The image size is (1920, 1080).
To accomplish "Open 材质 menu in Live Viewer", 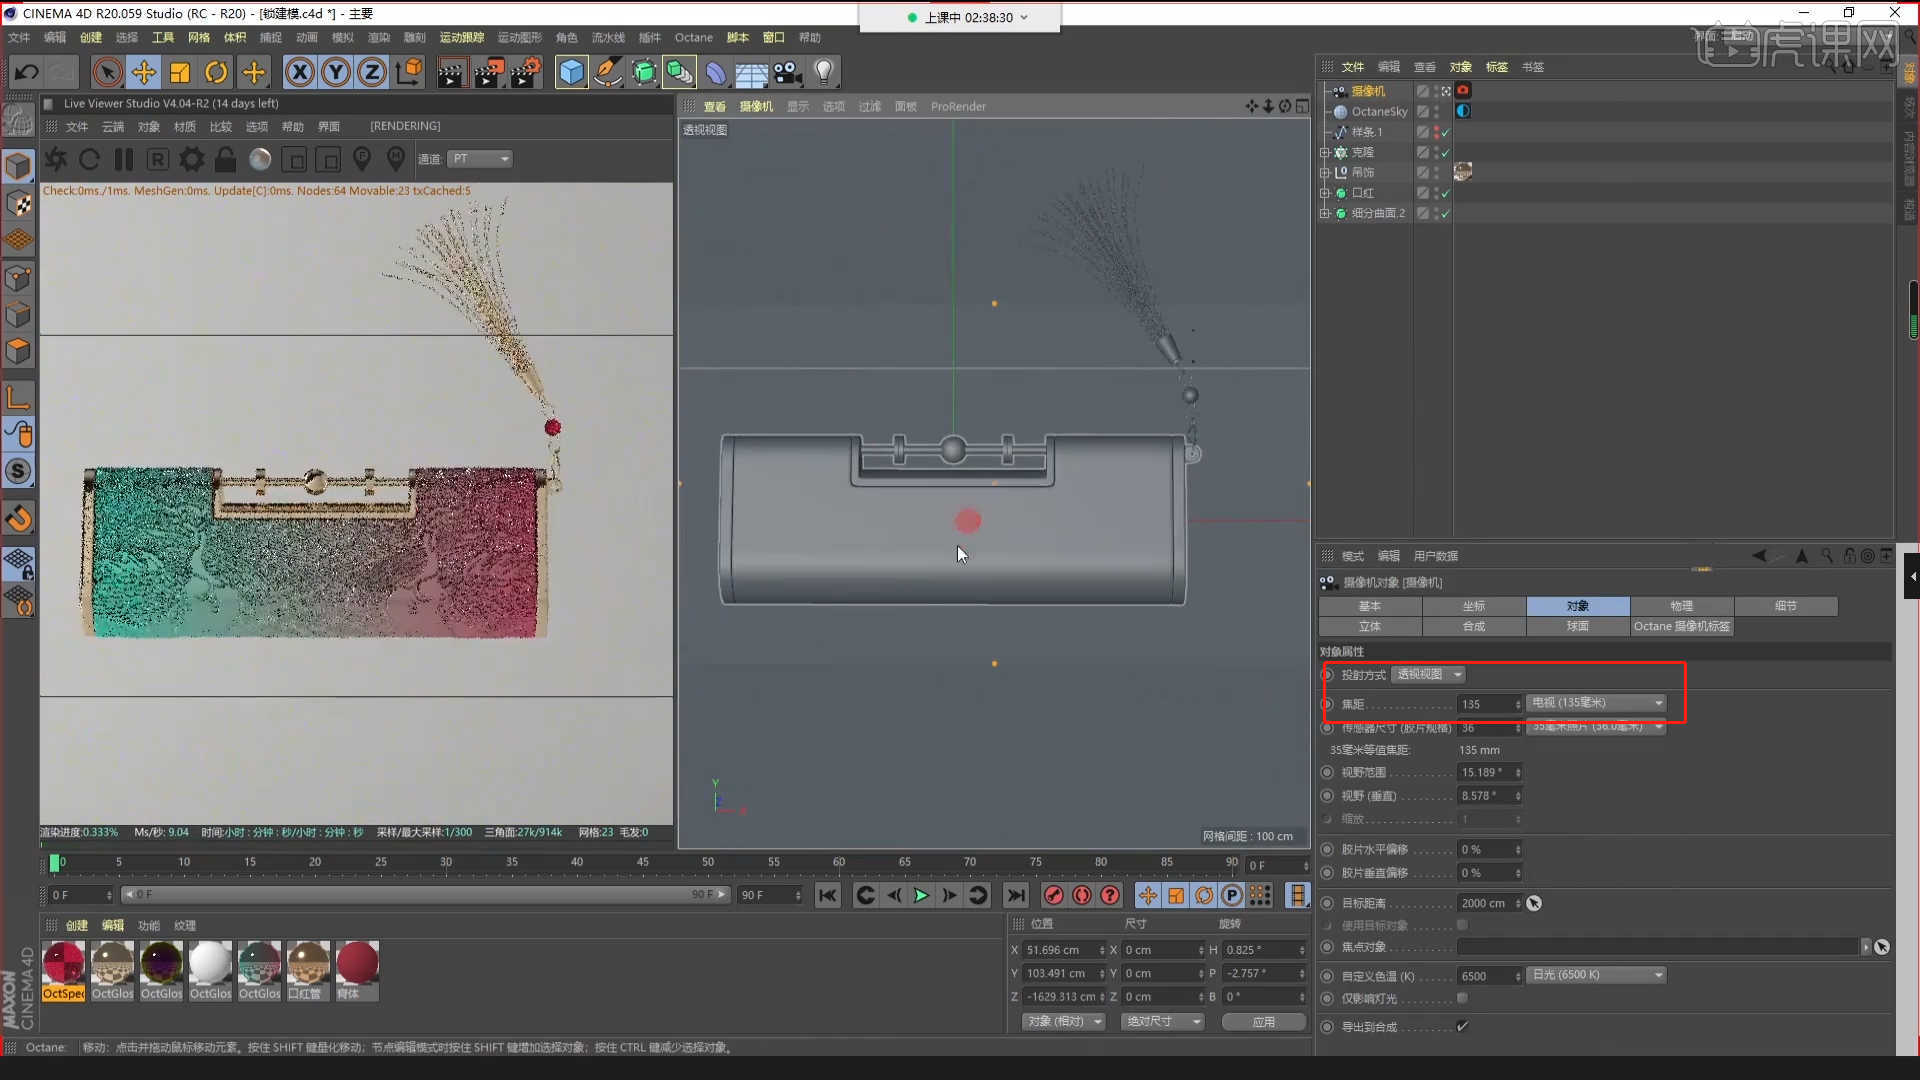I will (185, 127).
